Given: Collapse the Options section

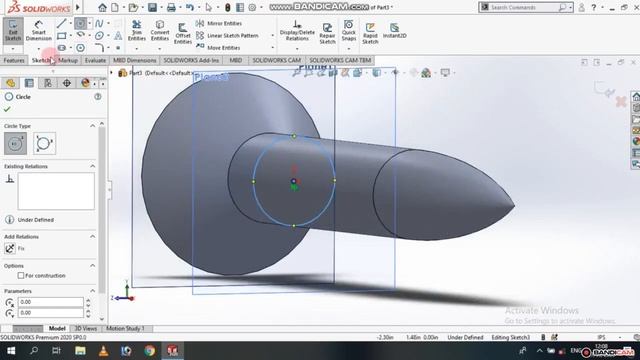Looking at the screenshot, I should tap(92, 265).
